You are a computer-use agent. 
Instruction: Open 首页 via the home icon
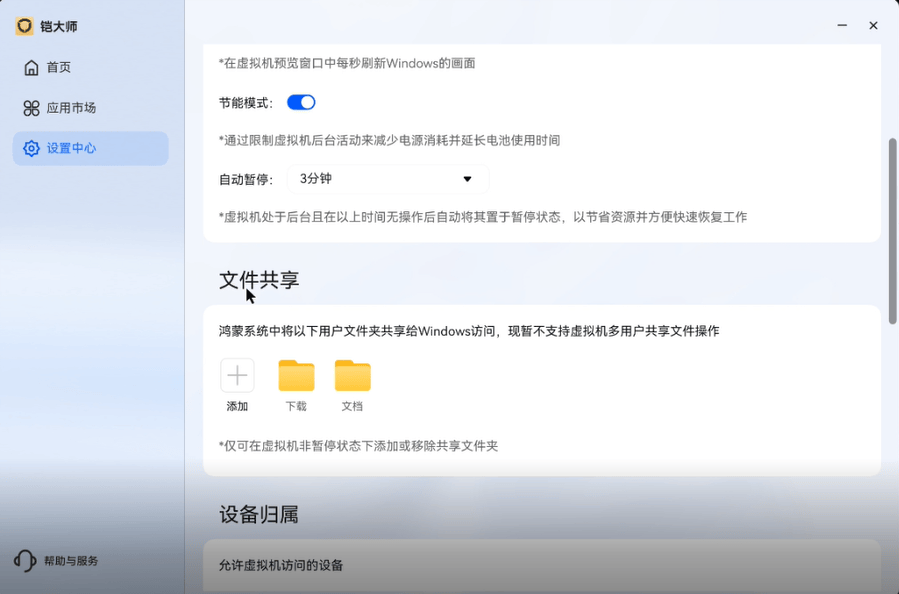31,68
